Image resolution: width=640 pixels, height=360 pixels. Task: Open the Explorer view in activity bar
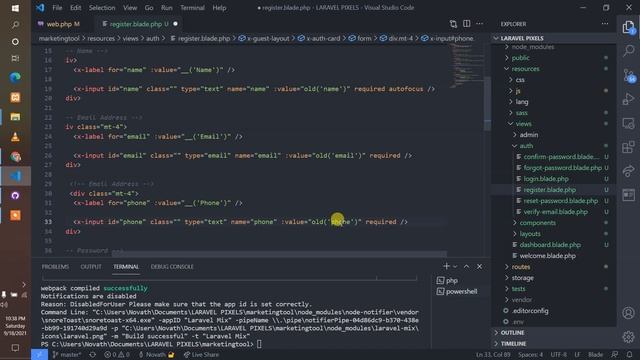(x=629, y=27)
